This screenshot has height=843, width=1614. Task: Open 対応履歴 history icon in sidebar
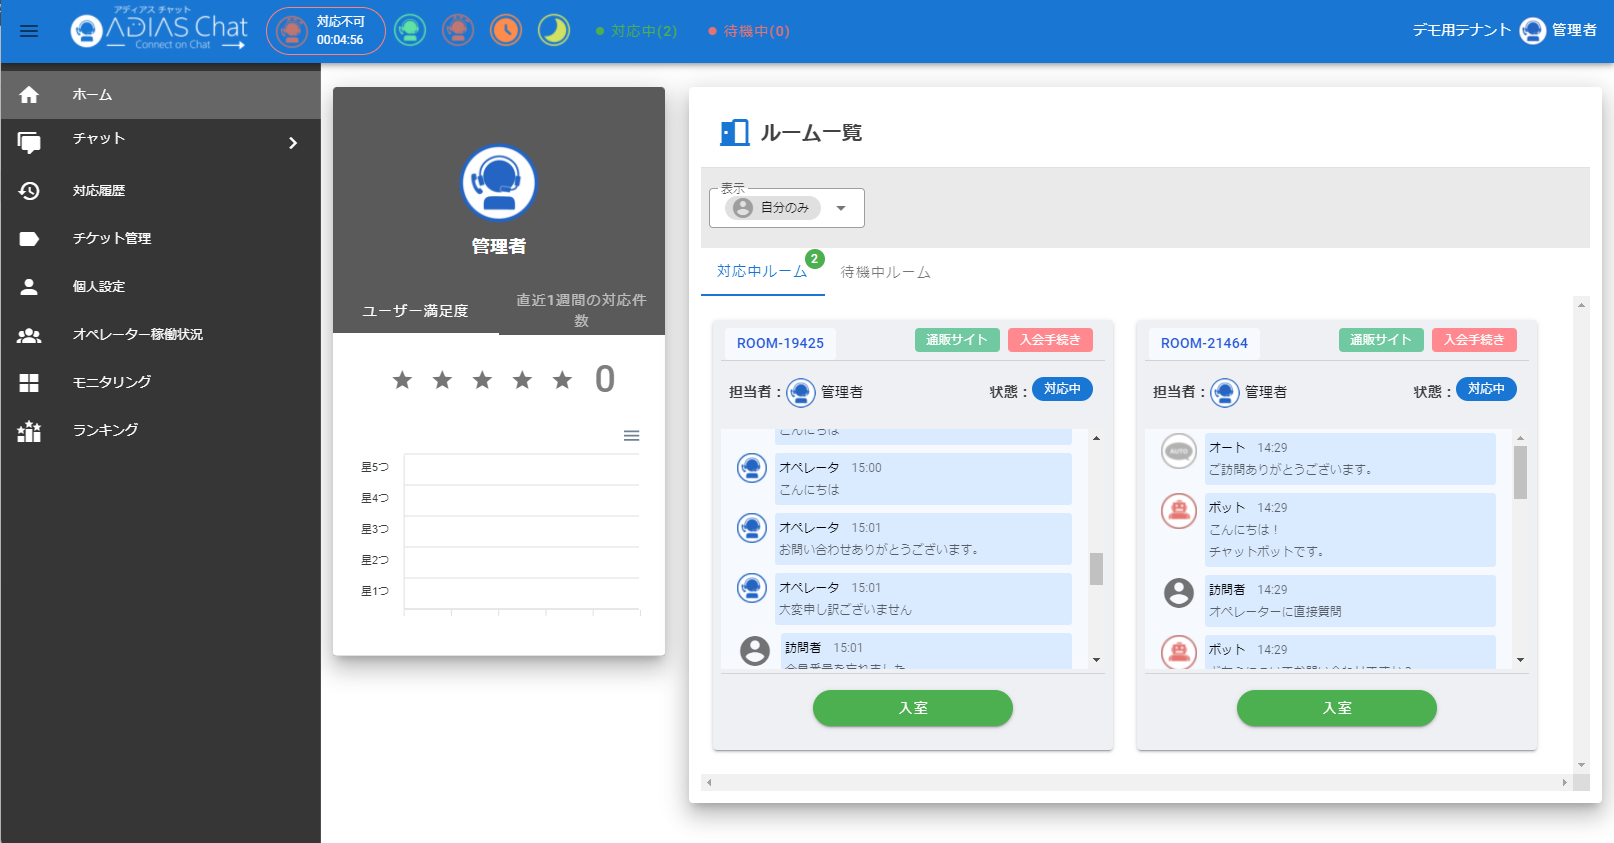click(29, 191)
